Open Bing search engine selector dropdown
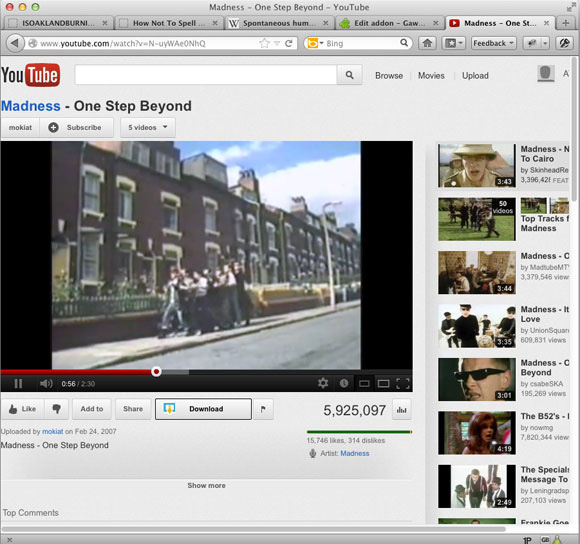 click(x=315, y=43)
